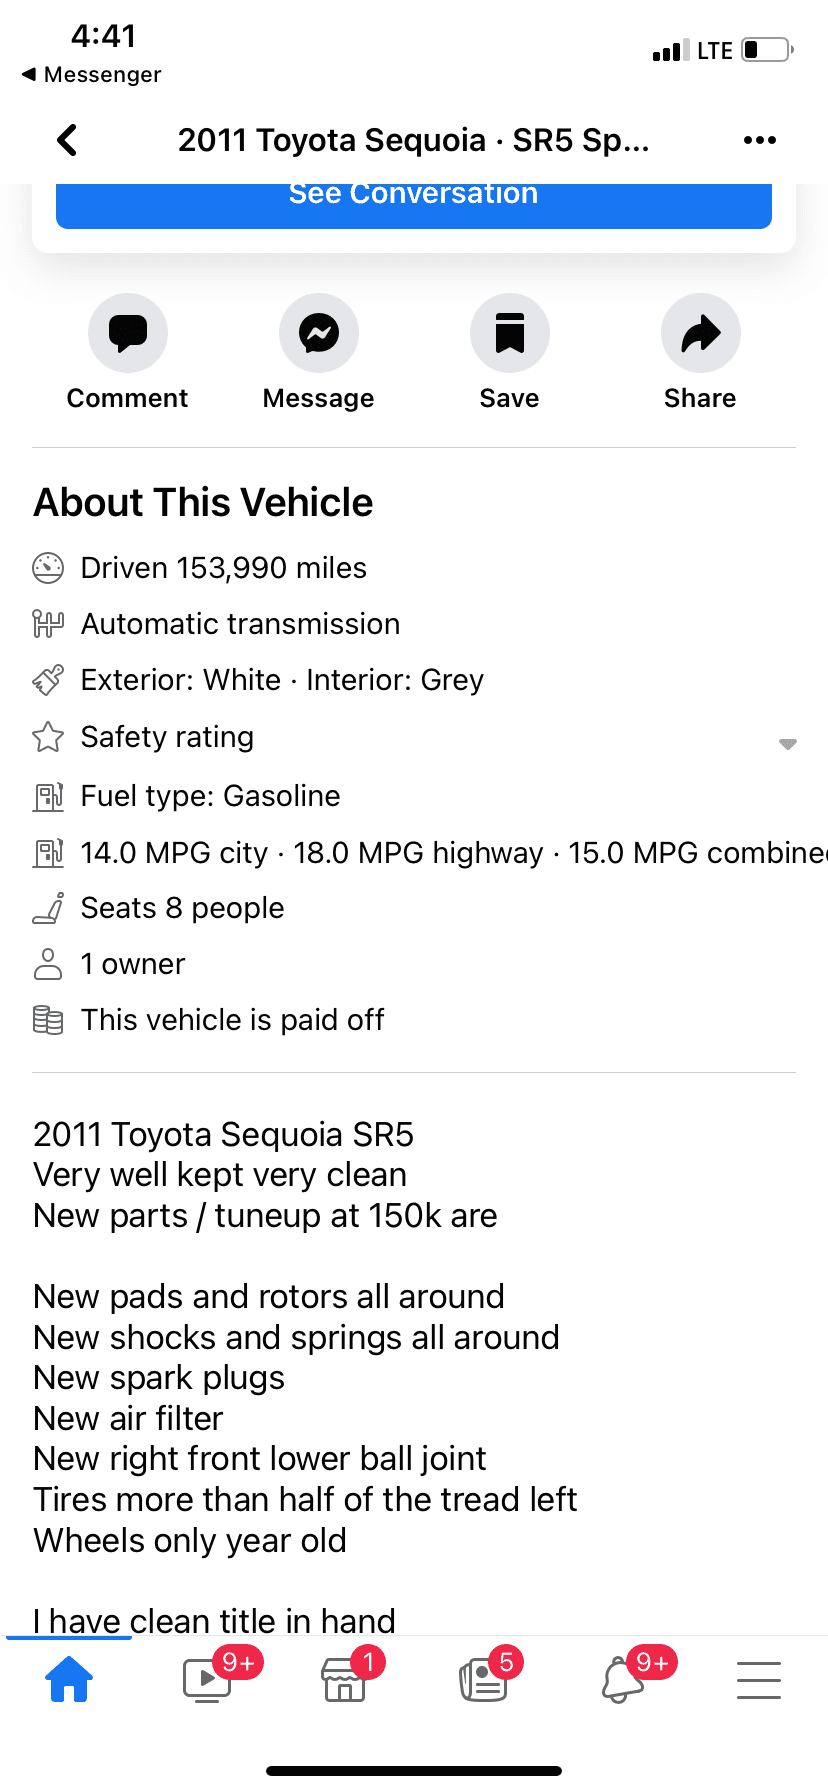The width and height of the screenshot is (828, 1792).
Task: View notifications via the bell icon
Action: tap(622, 1680)
